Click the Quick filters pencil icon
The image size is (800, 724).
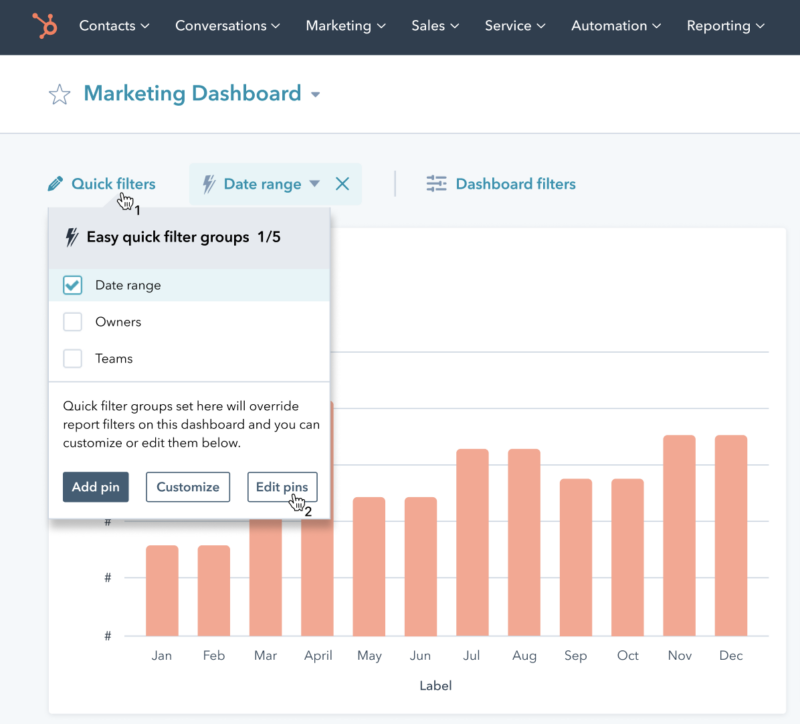pos(55,184)
